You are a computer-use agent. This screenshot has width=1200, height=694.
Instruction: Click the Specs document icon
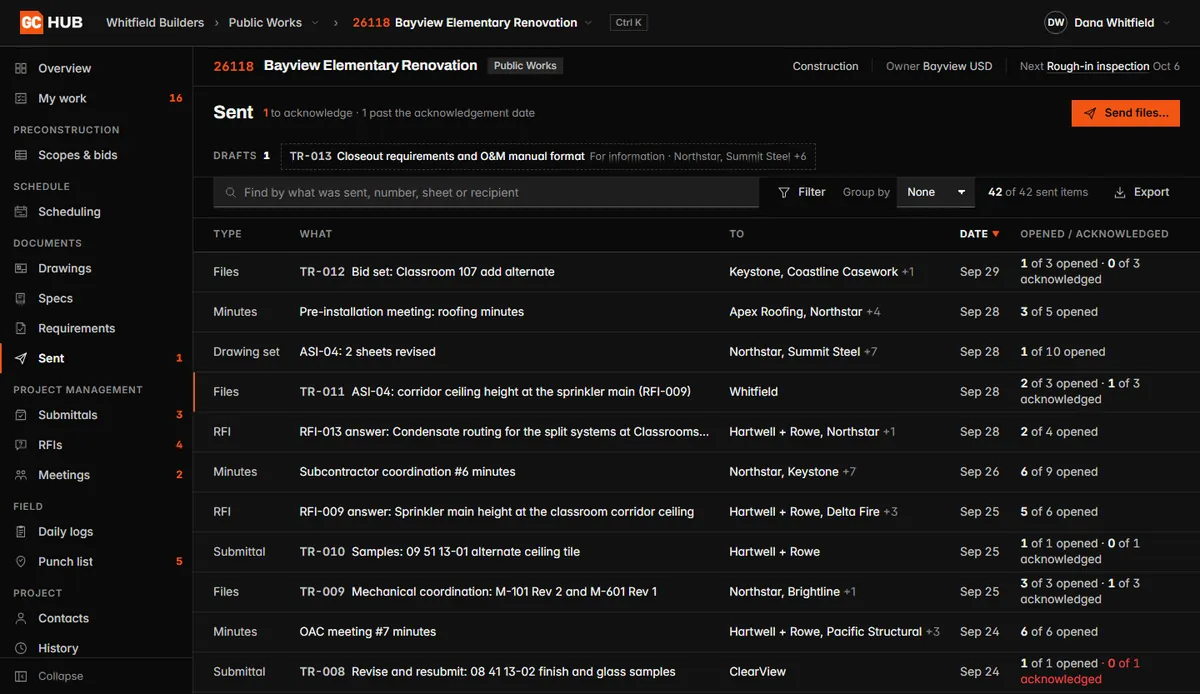(x=21, y=298)
